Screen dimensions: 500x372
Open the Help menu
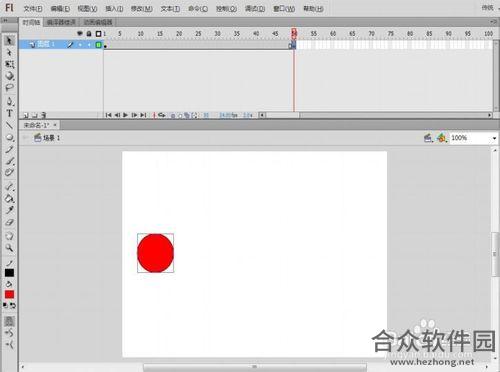tap(313, 9)
